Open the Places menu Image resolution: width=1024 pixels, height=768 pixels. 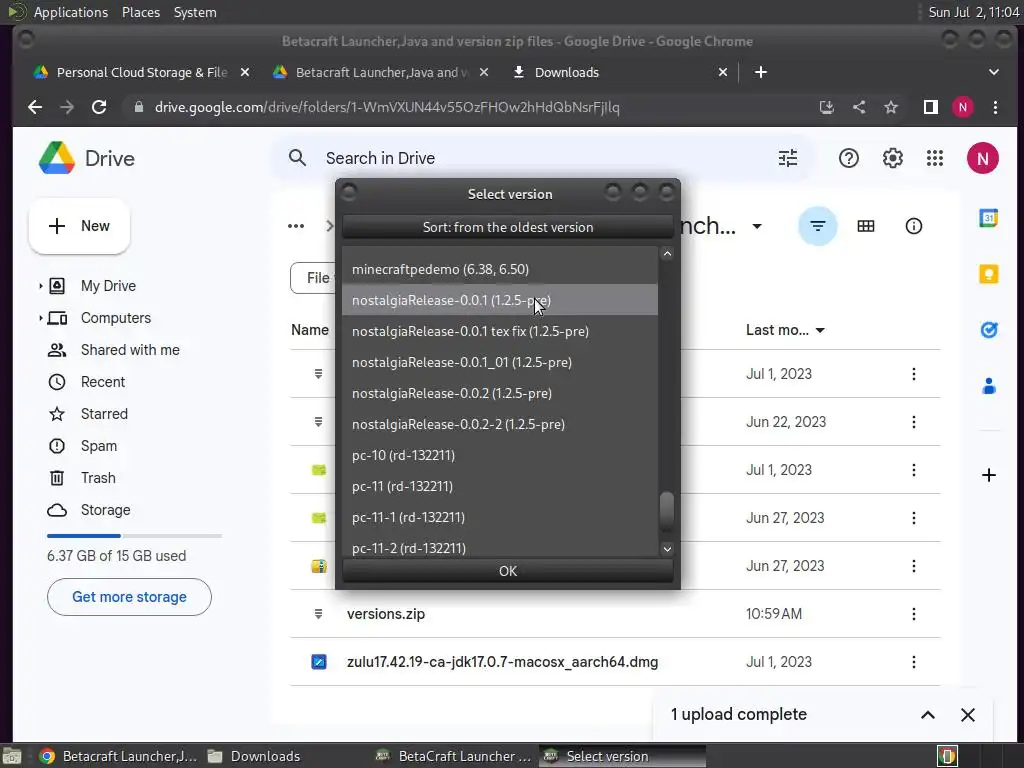pyautogui.click(x=140, y=12)
